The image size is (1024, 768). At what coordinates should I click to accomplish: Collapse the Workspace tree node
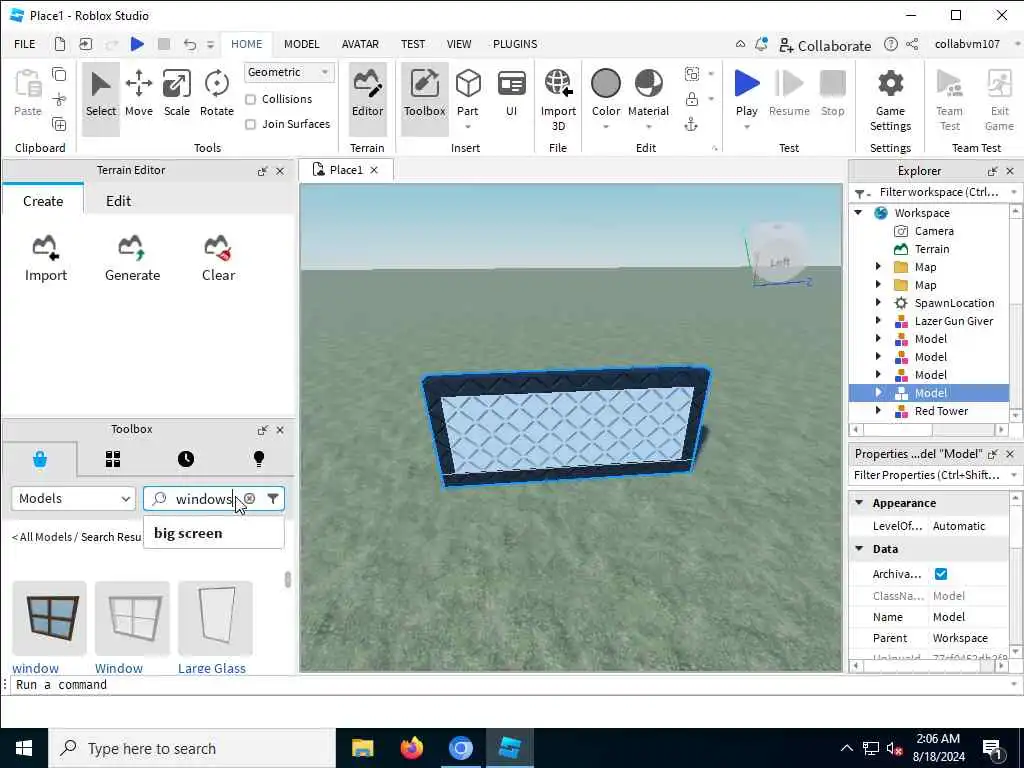point(859,213)
